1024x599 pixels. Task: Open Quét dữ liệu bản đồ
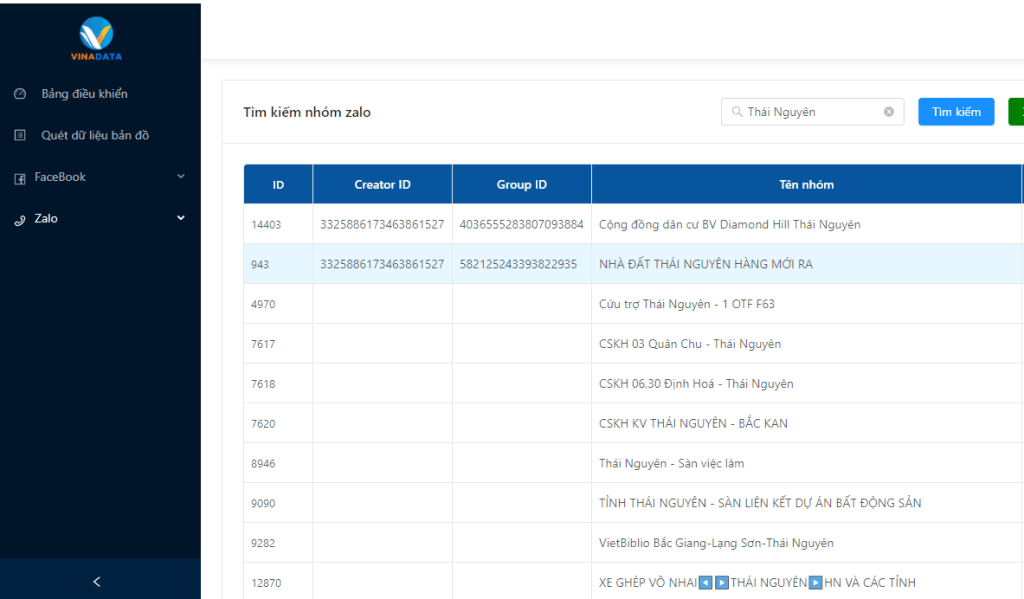click(x=95, y=135)
